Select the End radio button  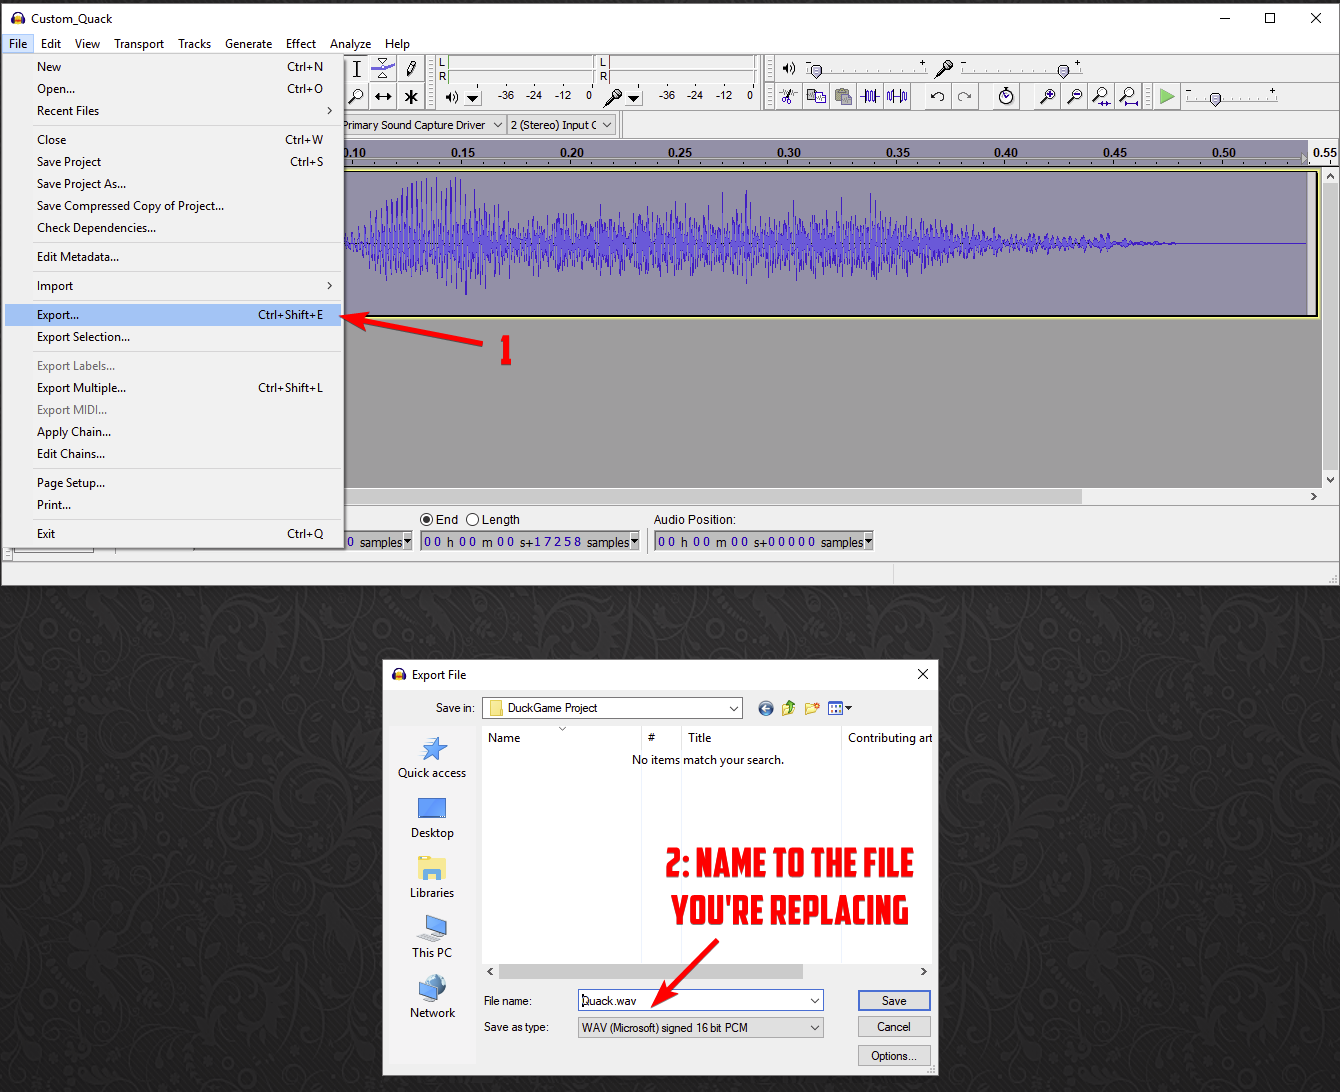tap(427, 520)
